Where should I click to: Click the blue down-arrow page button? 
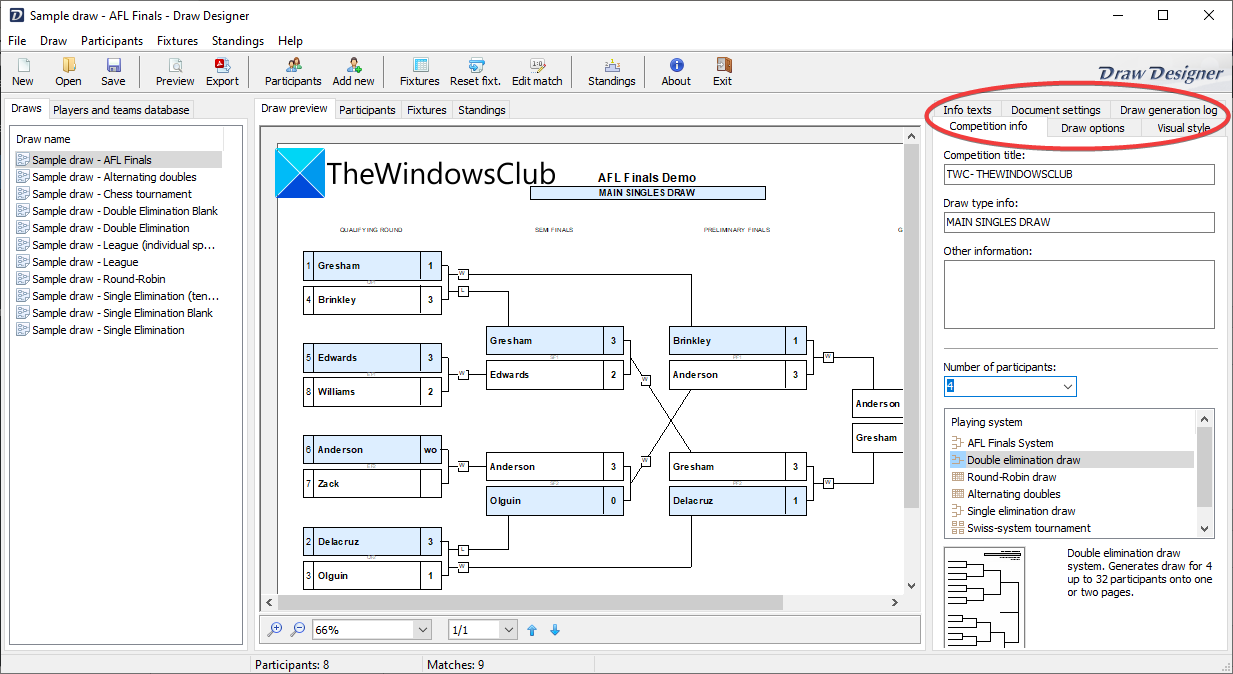tap(555, 629)
